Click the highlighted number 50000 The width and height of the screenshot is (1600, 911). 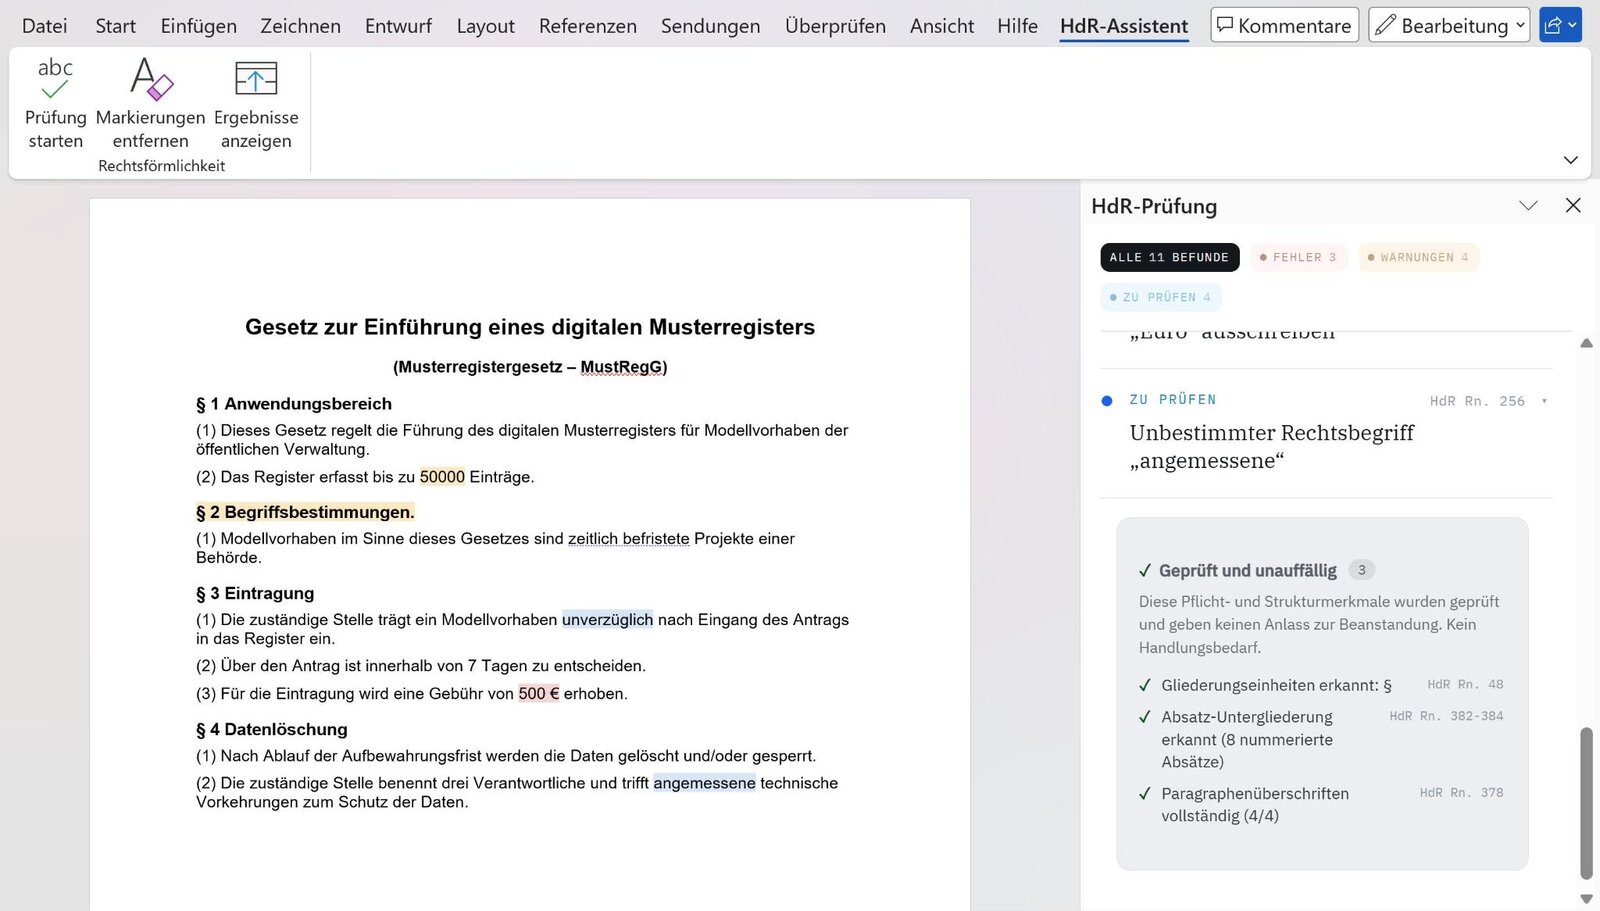442,477
